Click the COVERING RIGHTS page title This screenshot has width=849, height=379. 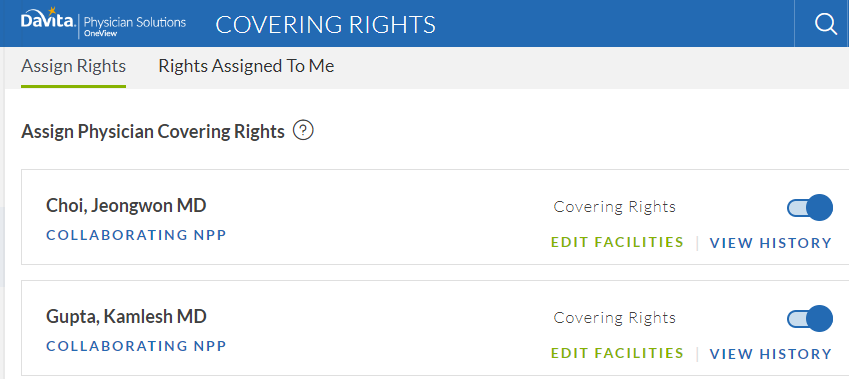(x=325, y=25)
